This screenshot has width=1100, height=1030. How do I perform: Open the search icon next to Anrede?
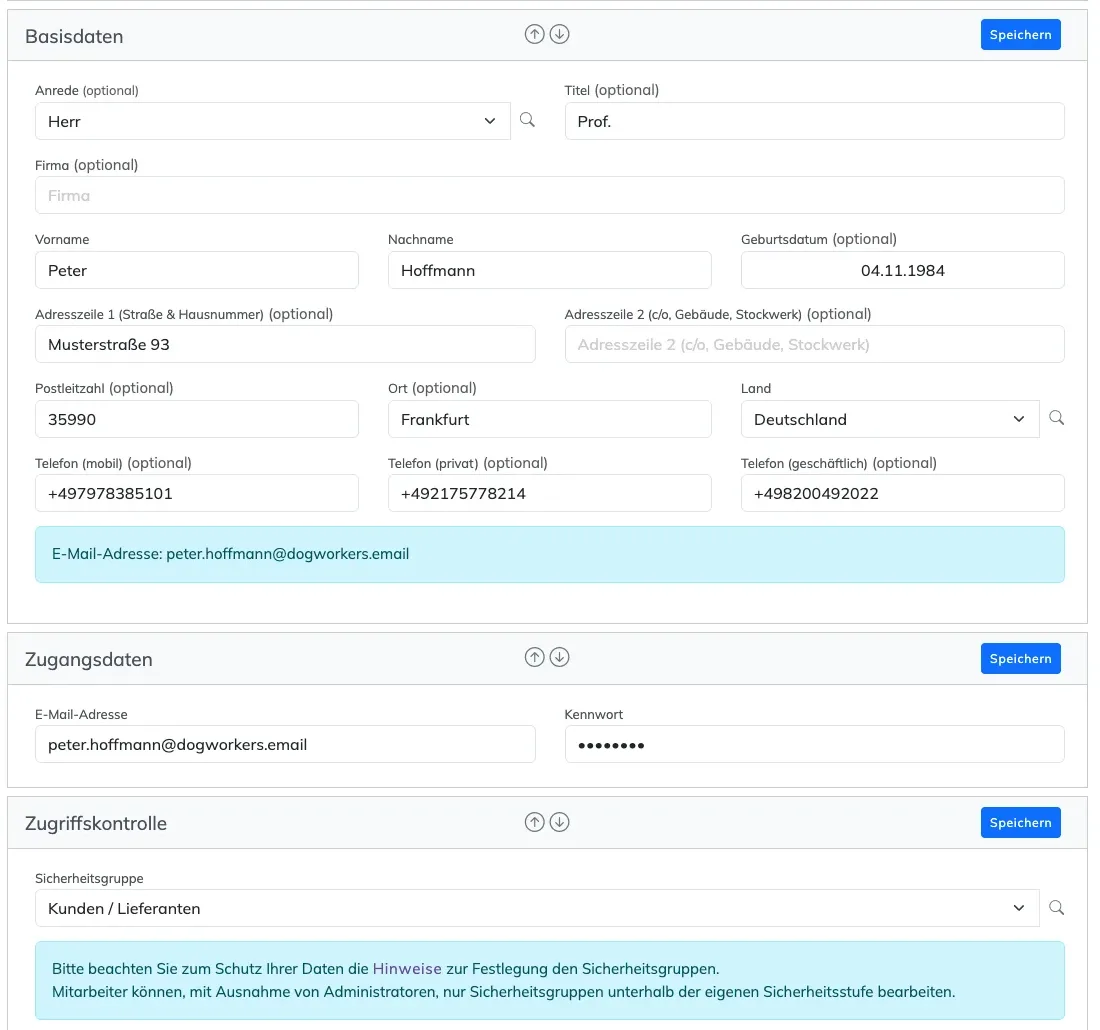[527, 120]
